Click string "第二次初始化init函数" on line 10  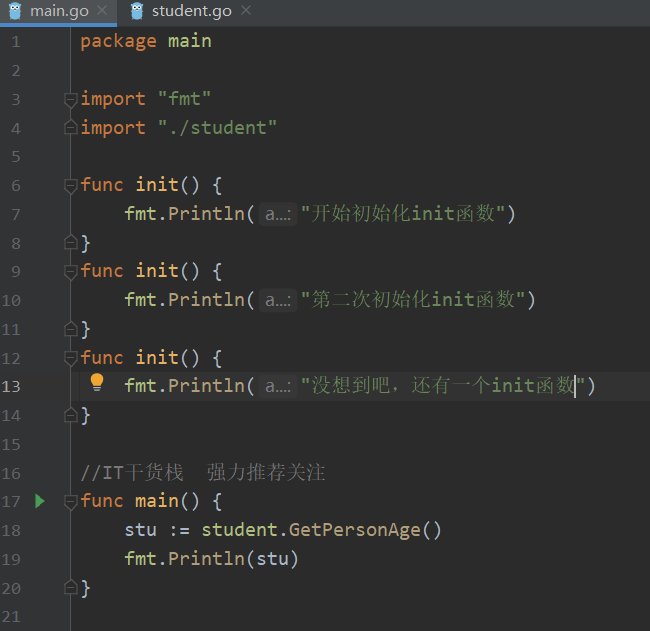[x=413, y=300]
